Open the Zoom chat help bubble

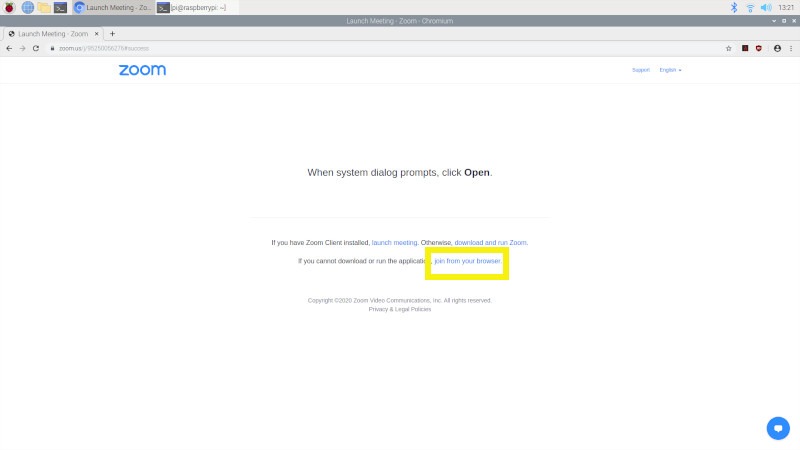(778, 428)
